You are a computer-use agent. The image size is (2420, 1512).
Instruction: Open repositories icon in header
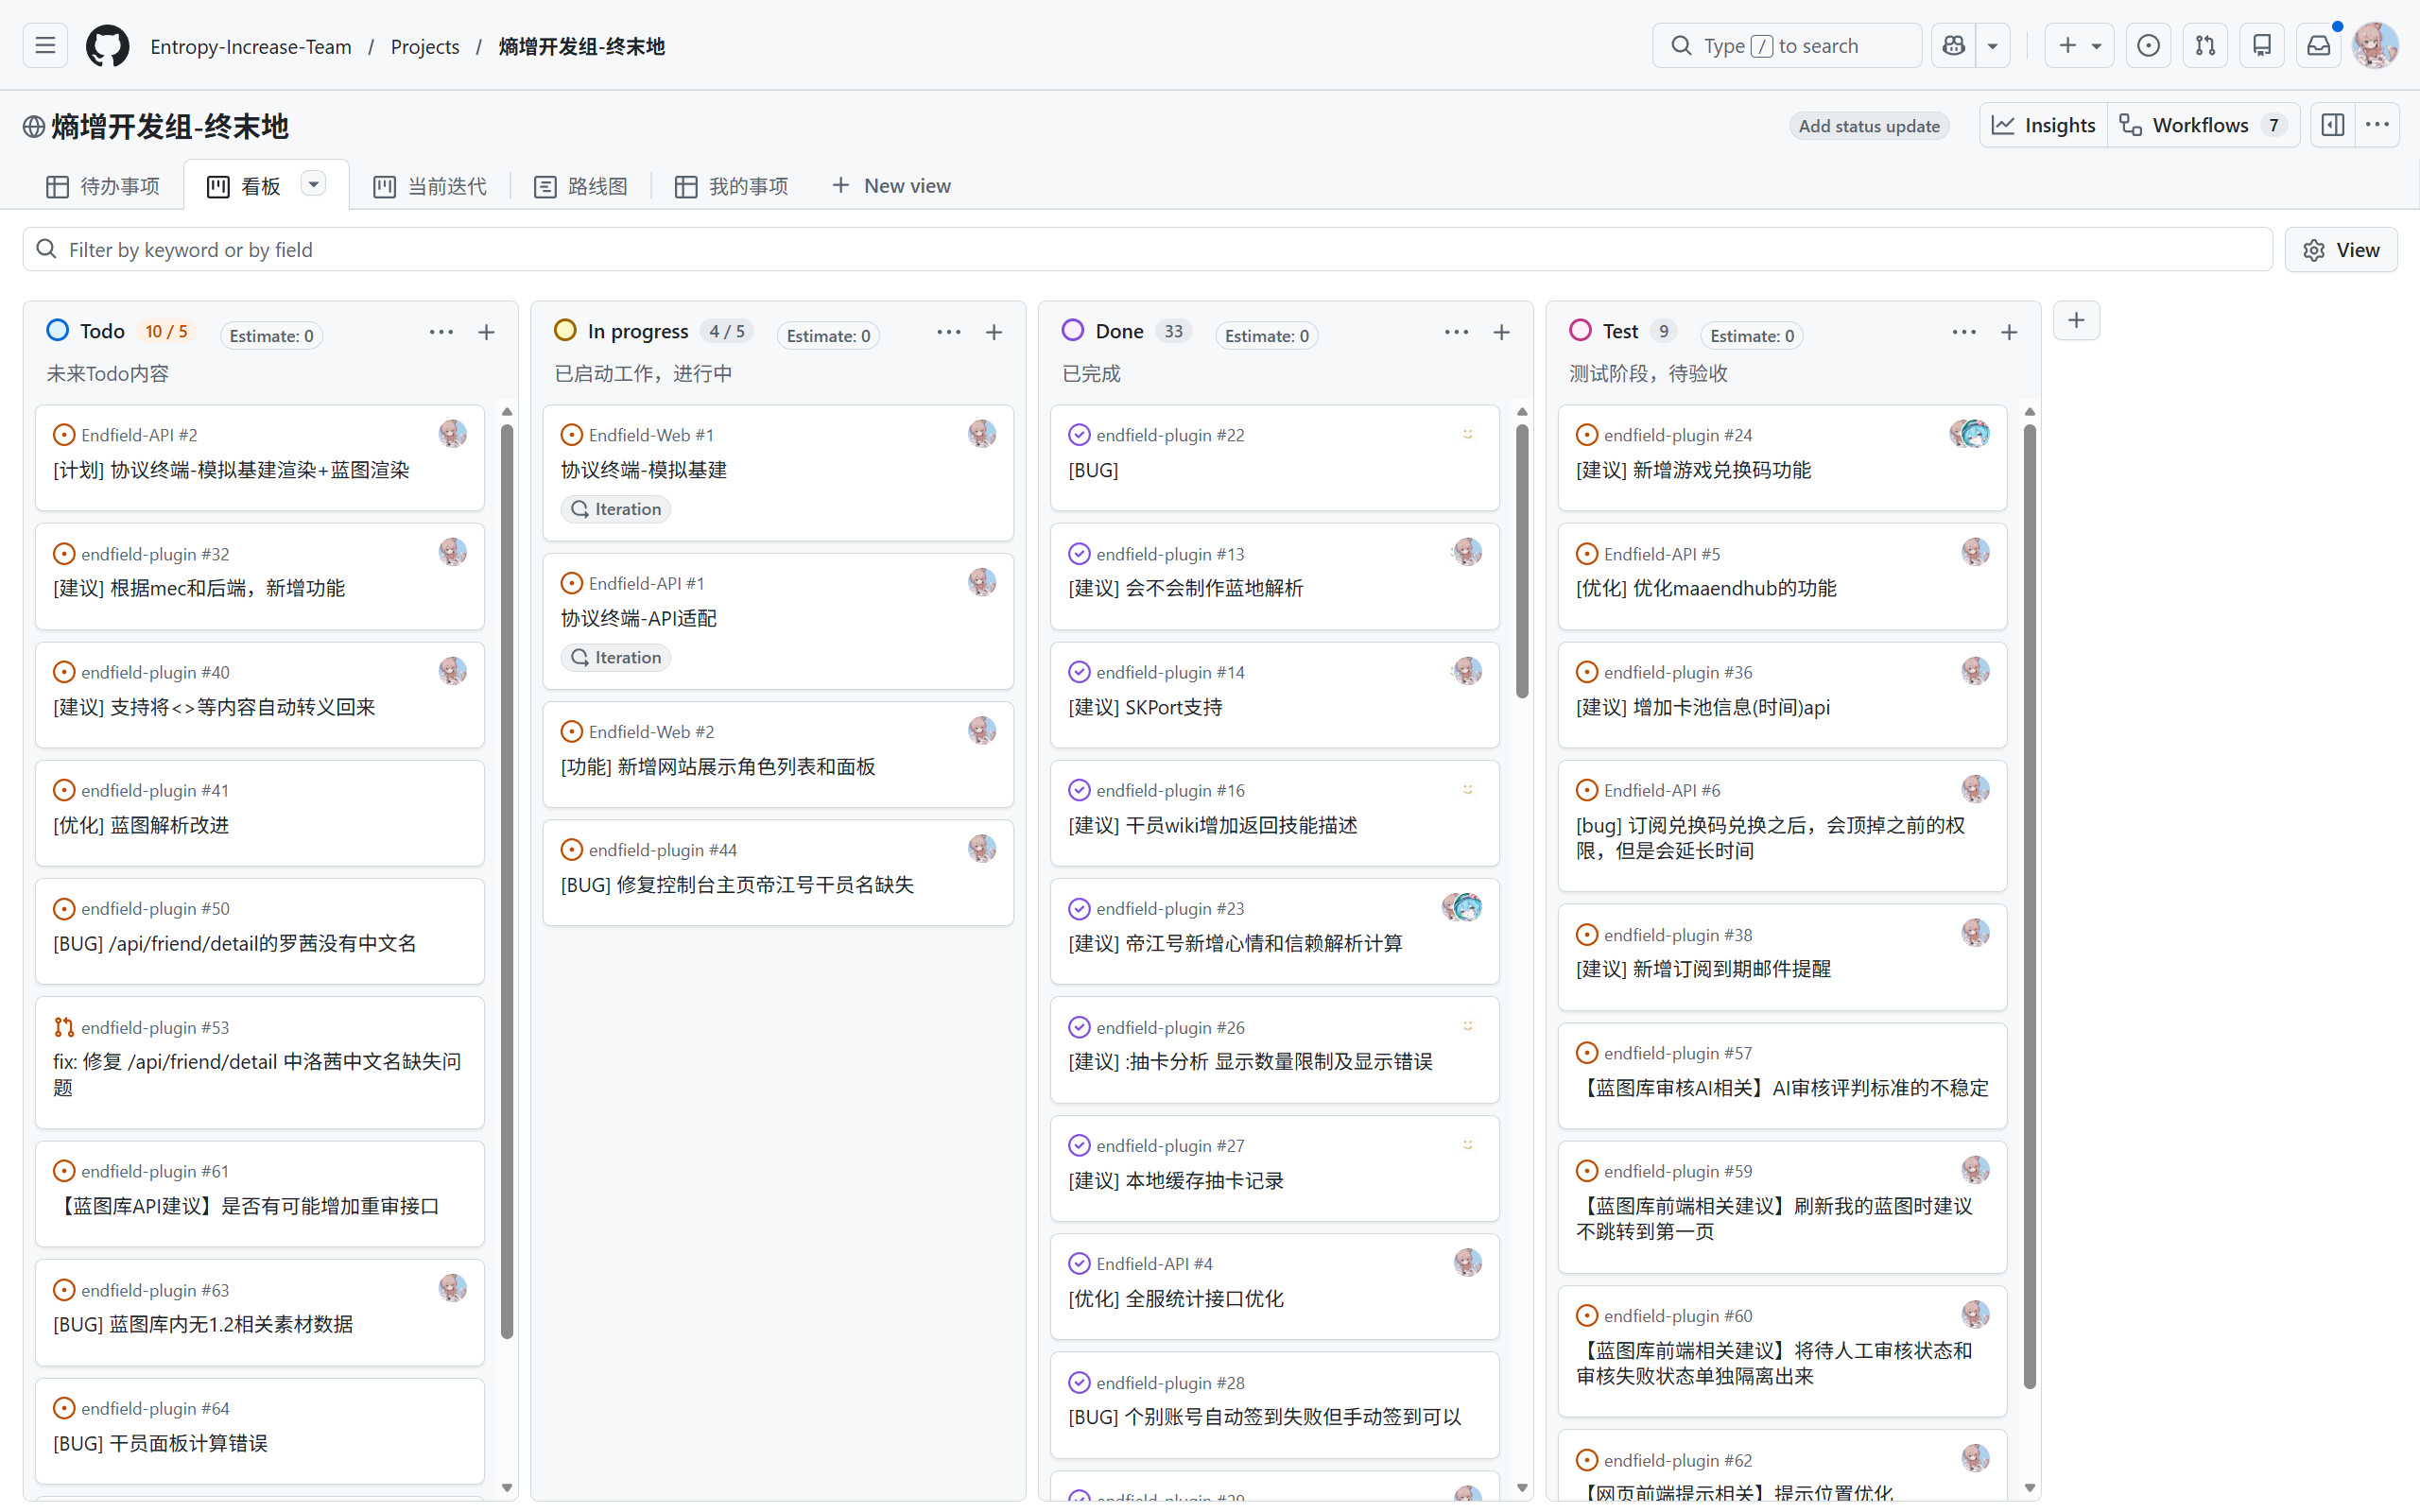coord(2262,46)
